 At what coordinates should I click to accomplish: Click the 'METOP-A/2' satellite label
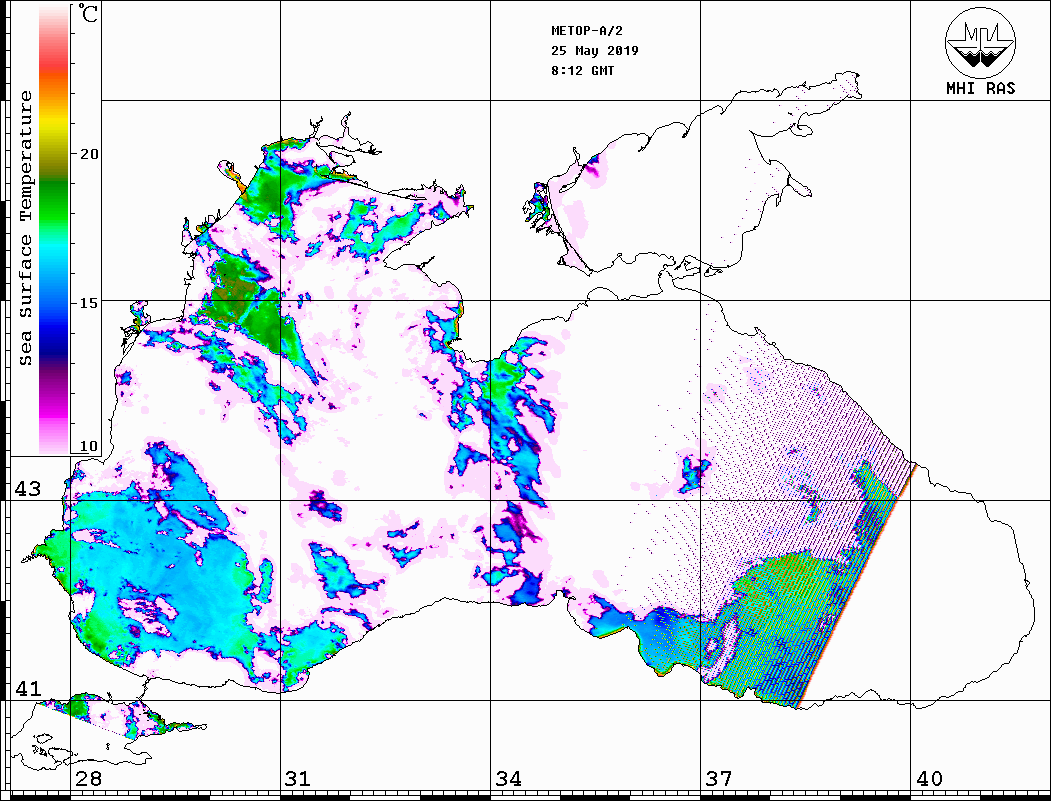(x=587, y=31)
